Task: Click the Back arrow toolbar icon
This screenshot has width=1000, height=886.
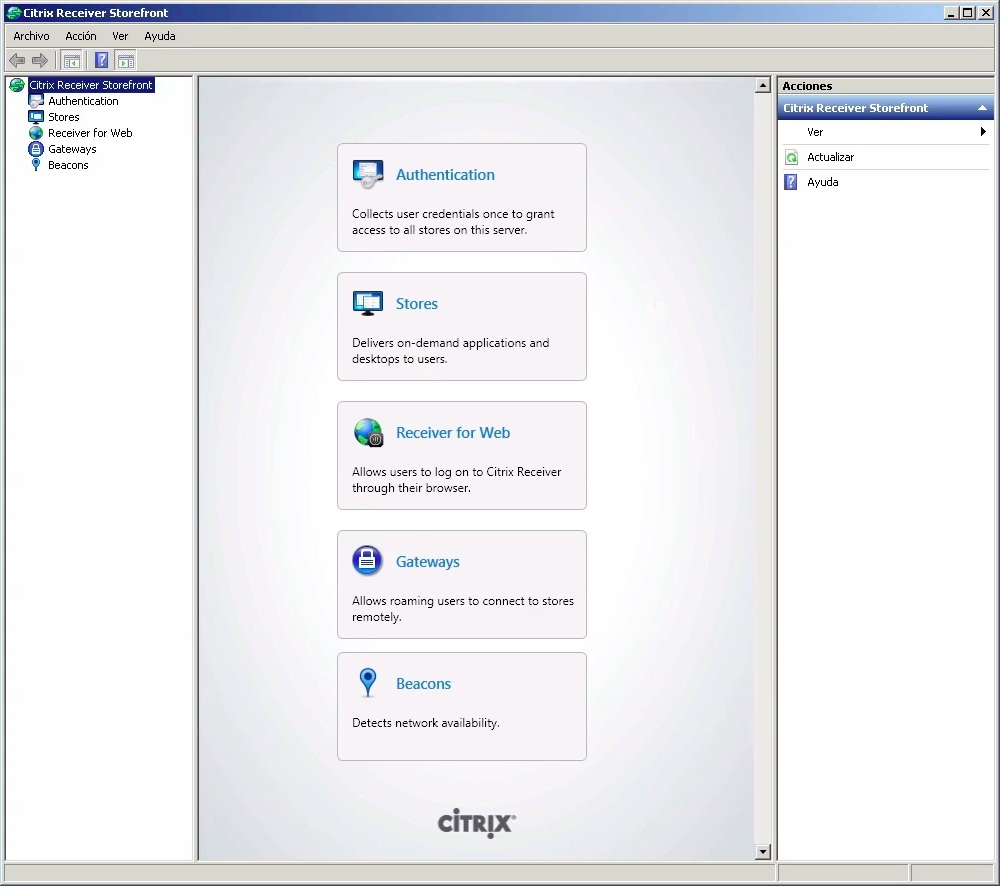Action: tap(17, 61)
